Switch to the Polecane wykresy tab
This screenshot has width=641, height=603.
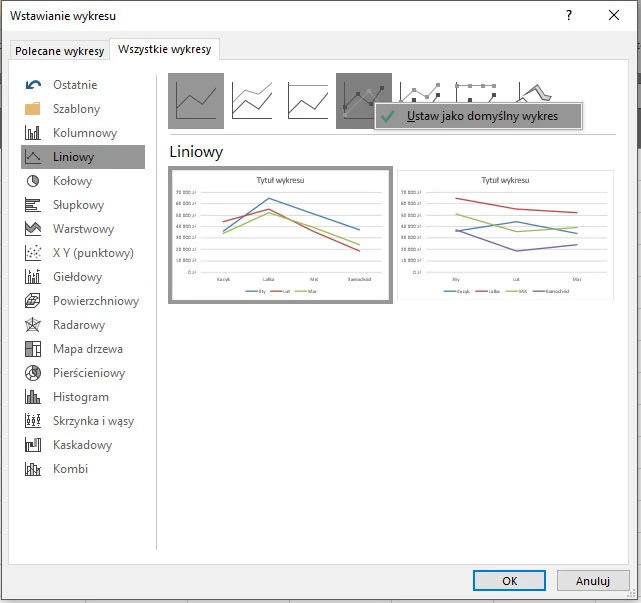pos(60,51)
